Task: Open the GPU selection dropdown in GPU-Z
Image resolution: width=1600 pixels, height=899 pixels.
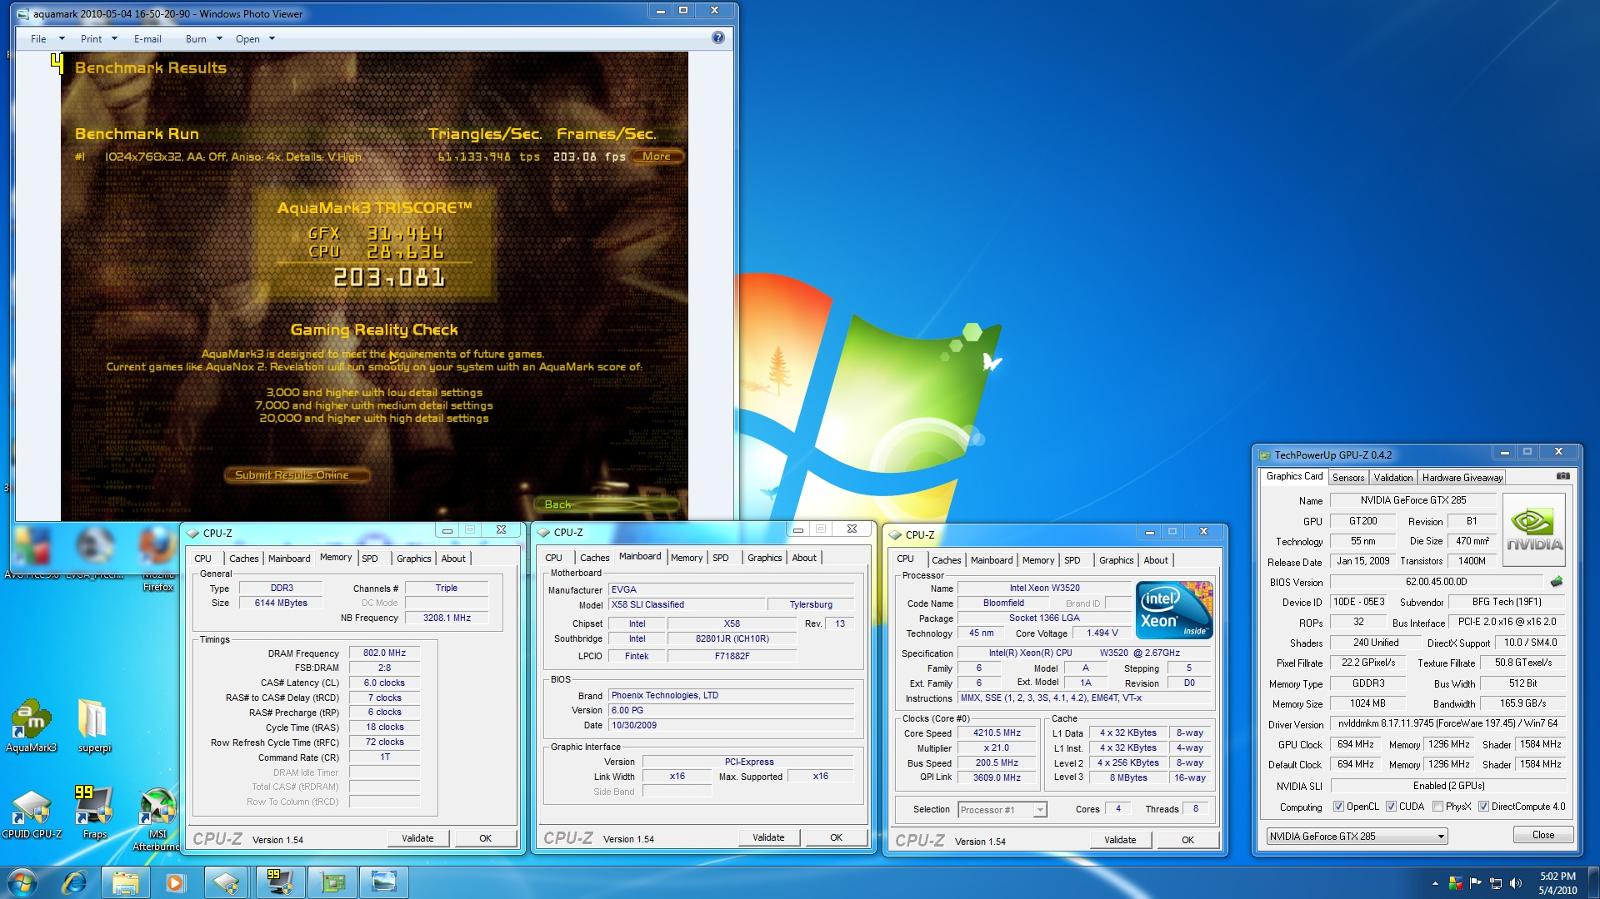Action: [x=1356, y=836]
